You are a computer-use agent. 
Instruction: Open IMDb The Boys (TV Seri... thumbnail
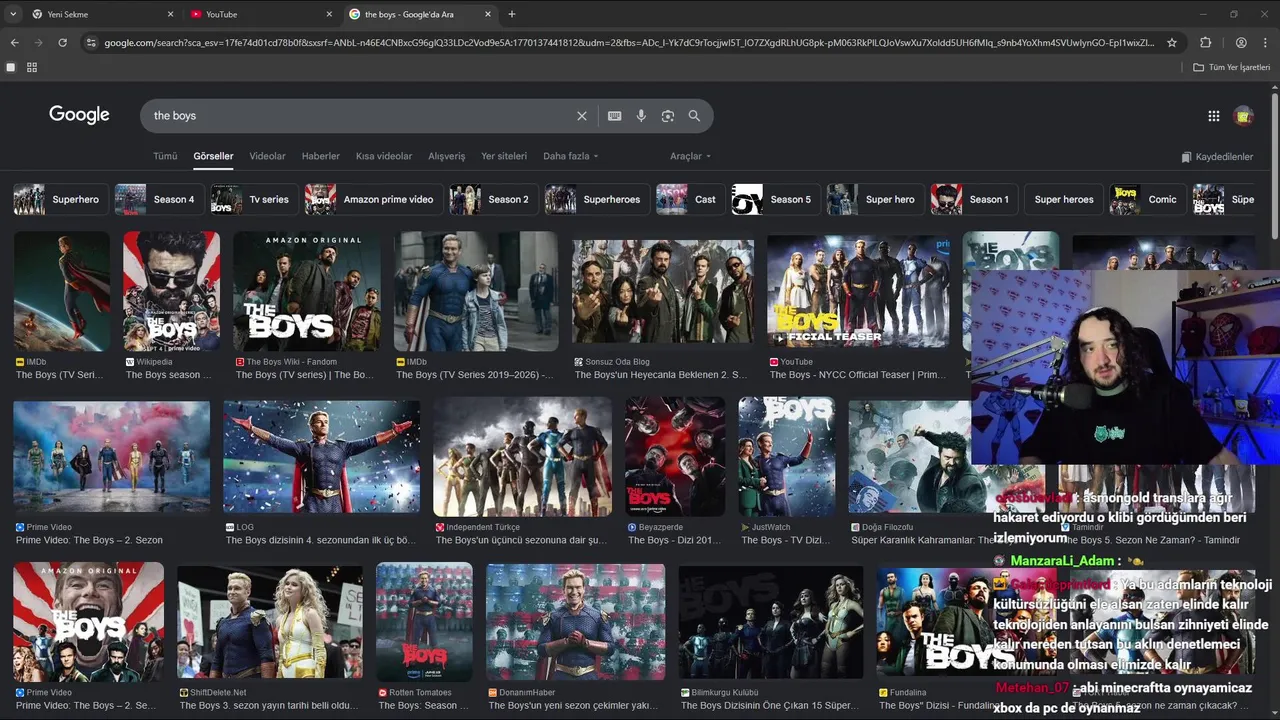[x=61, y=292]
